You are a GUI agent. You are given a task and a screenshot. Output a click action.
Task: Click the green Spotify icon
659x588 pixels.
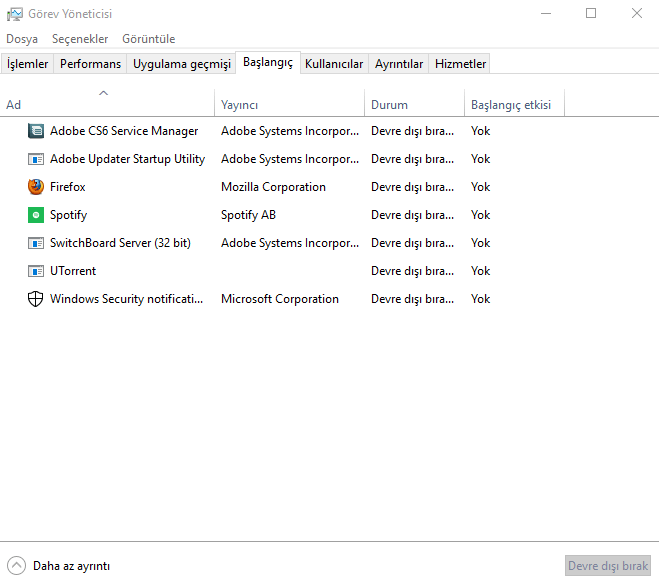point(36,215)
